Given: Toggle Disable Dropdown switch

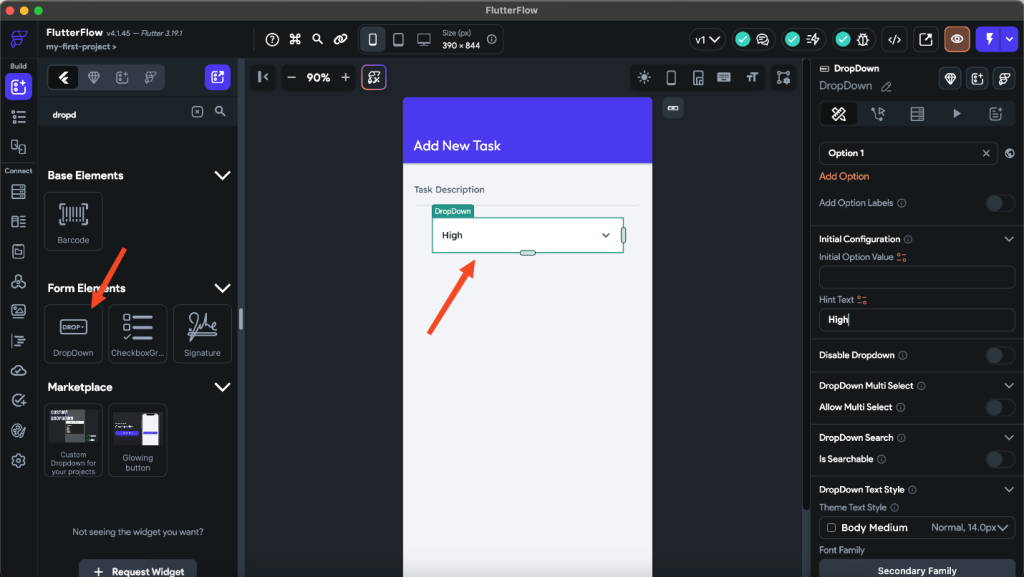Looking at the screenshot, I should point(999,356).
